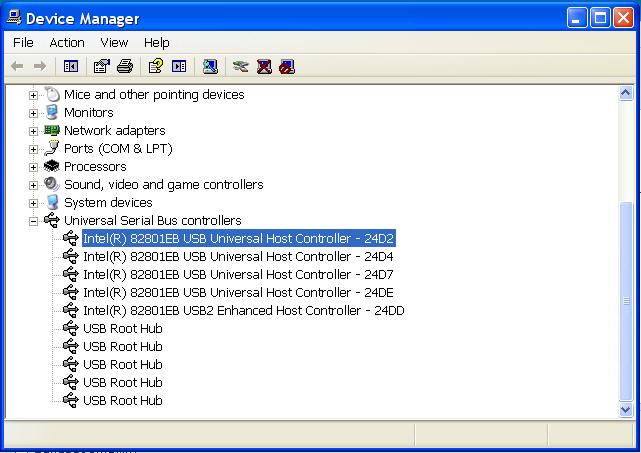Click the Uninstall toolbar icon with red X
641x453 pixels.
(x=264, y=66)
